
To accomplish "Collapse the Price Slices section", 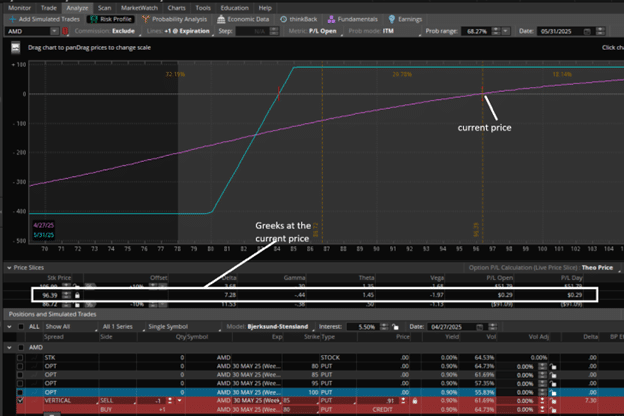I will click(9, 267).
